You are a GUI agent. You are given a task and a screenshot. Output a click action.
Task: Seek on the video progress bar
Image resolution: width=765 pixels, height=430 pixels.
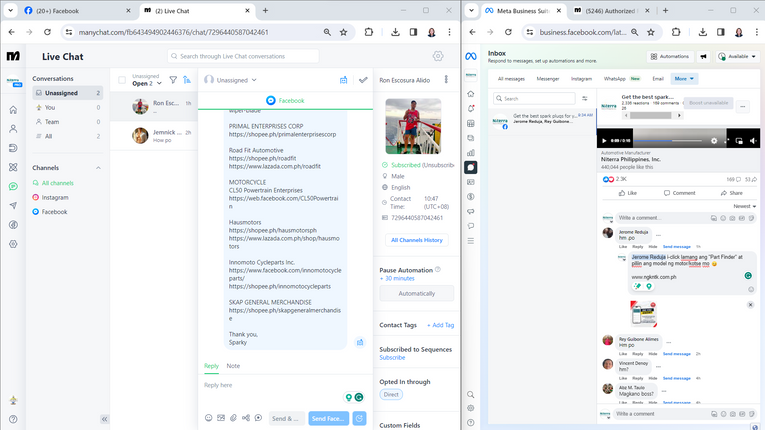pyautogui.click(x=667, y=141)
